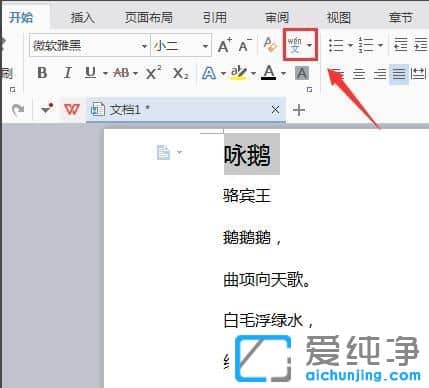This screenshot has height=388, width=429.
Task: Click the WPS W home icon
Action: tap(72, 109)
